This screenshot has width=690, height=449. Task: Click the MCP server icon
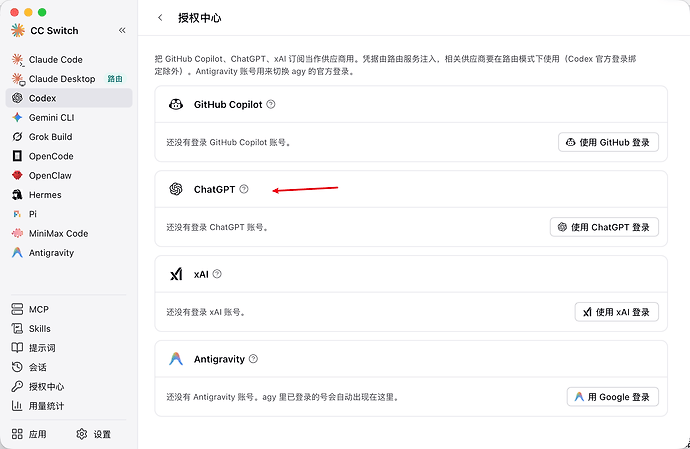17,309
